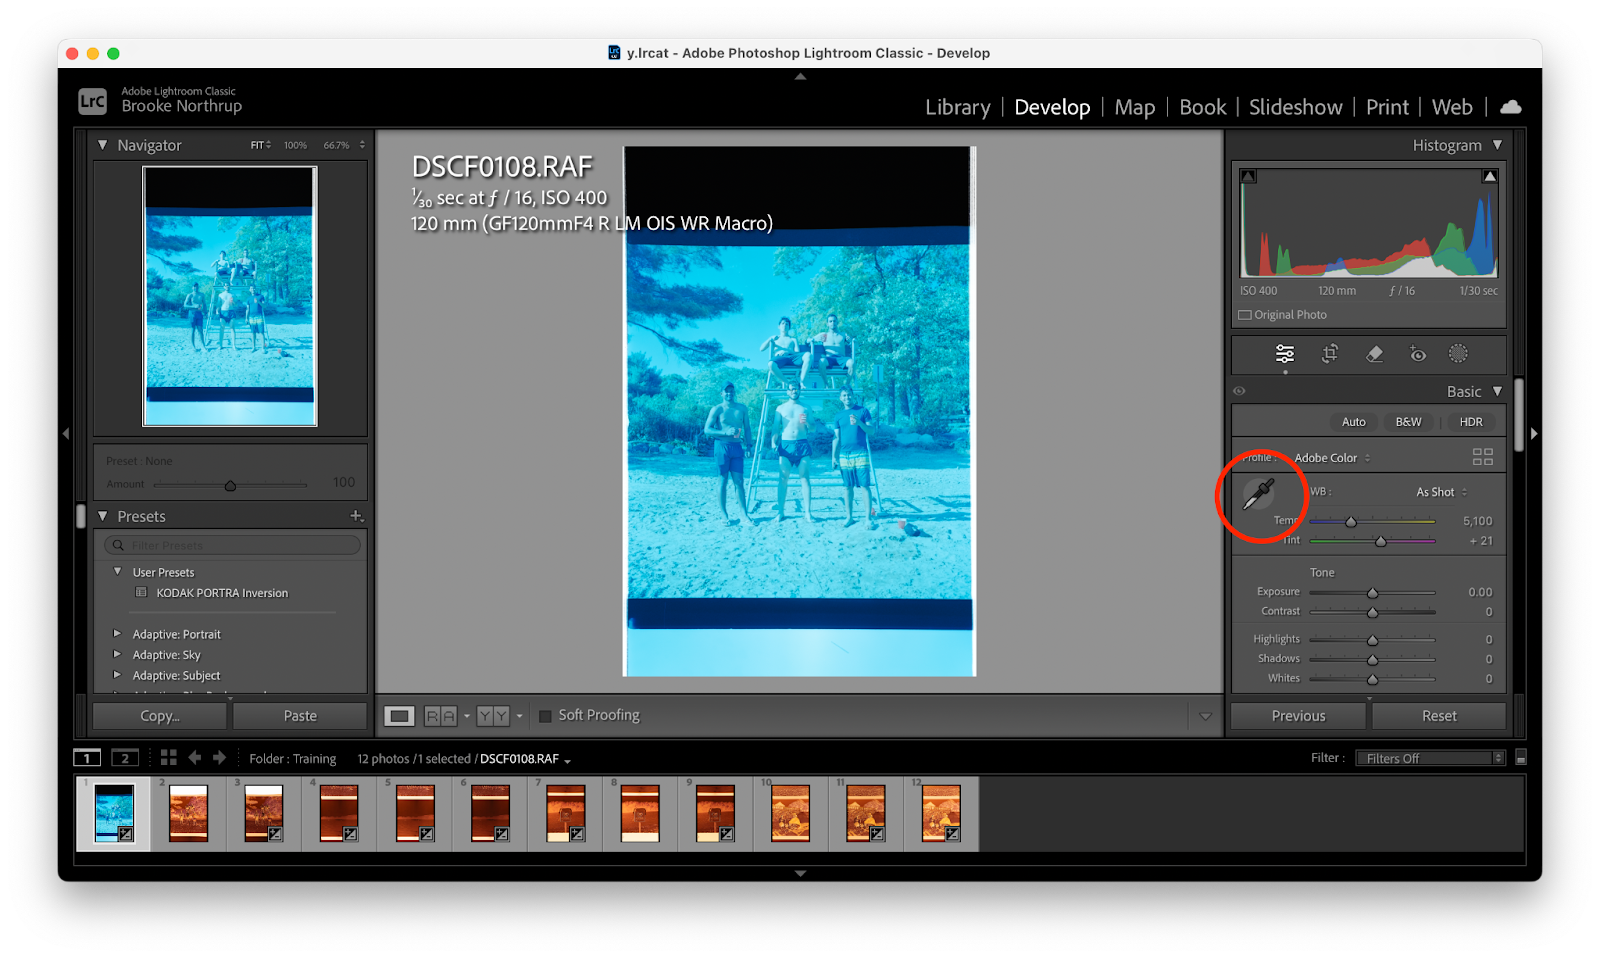Select the Edit sliders tool icon
Viewport: 1600px width, 958px height.
pos(1285,354)
